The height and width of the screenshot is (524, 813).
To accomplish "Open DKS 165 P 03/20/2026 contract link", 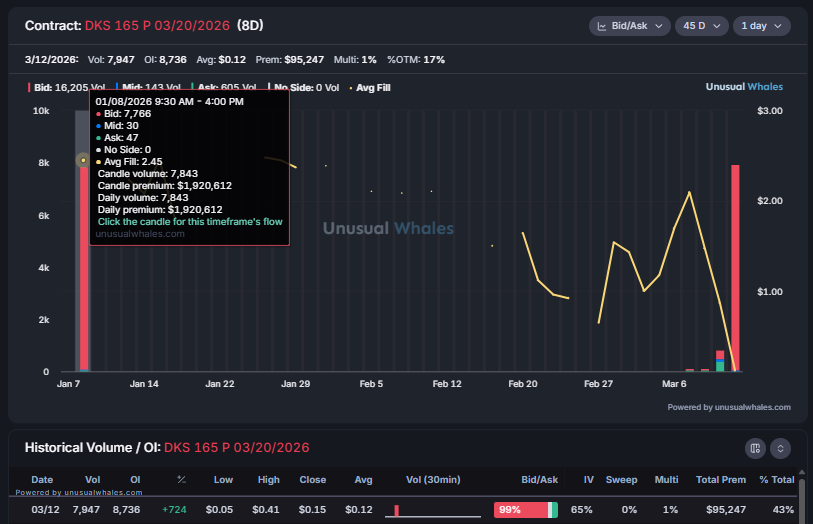I will [x=157, y=25].
